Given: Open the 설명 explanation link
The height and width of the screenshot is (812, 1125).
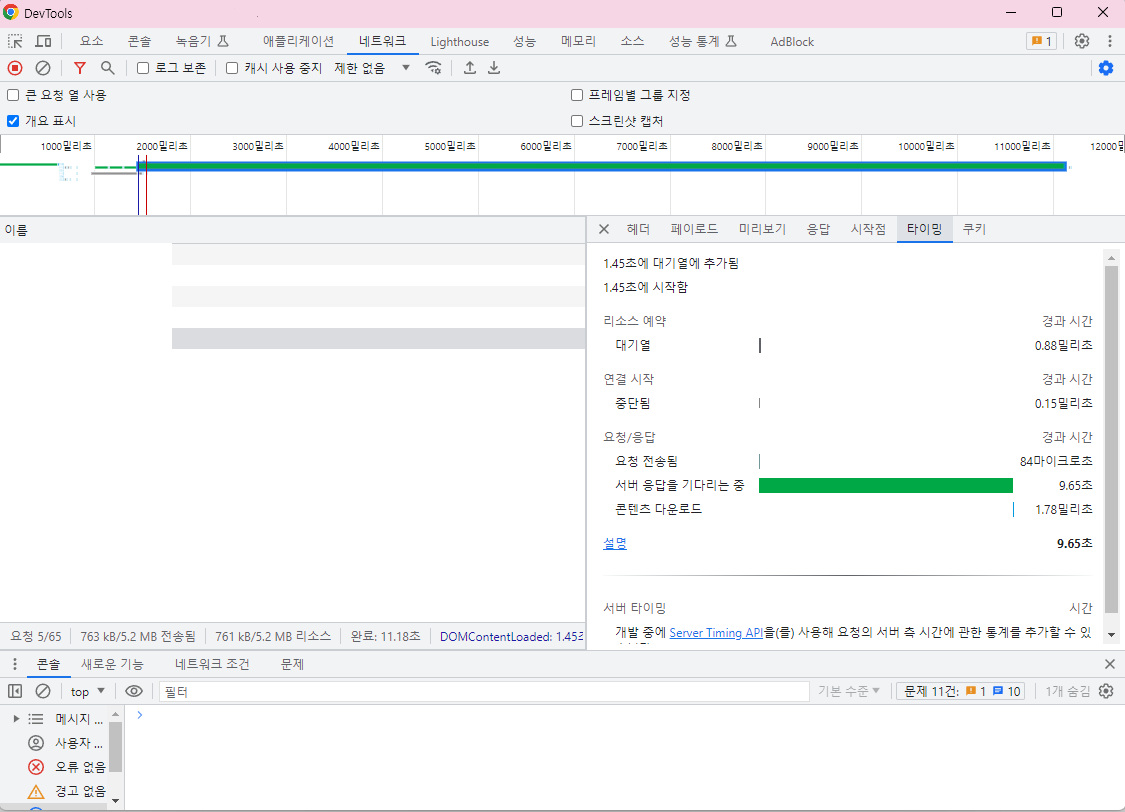Looking at the screenshot, I should 615,544.
